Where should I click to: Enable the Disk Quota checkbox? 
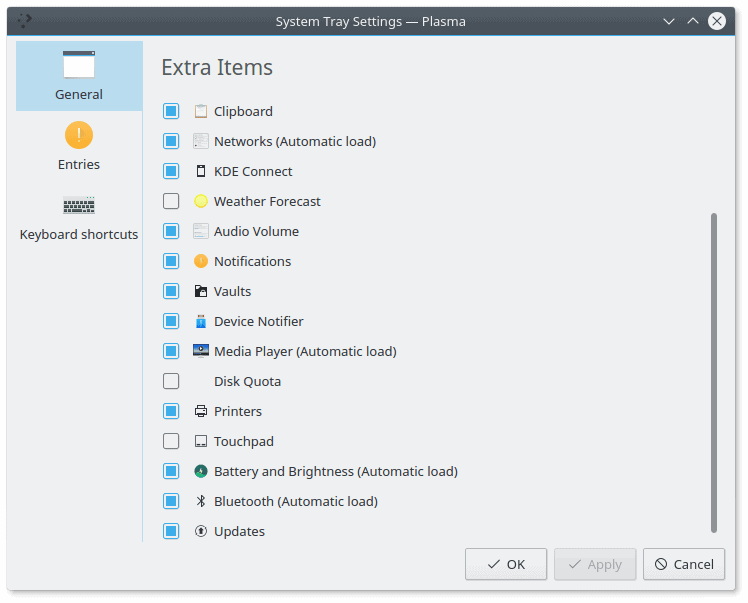click(x=171, y=381)
